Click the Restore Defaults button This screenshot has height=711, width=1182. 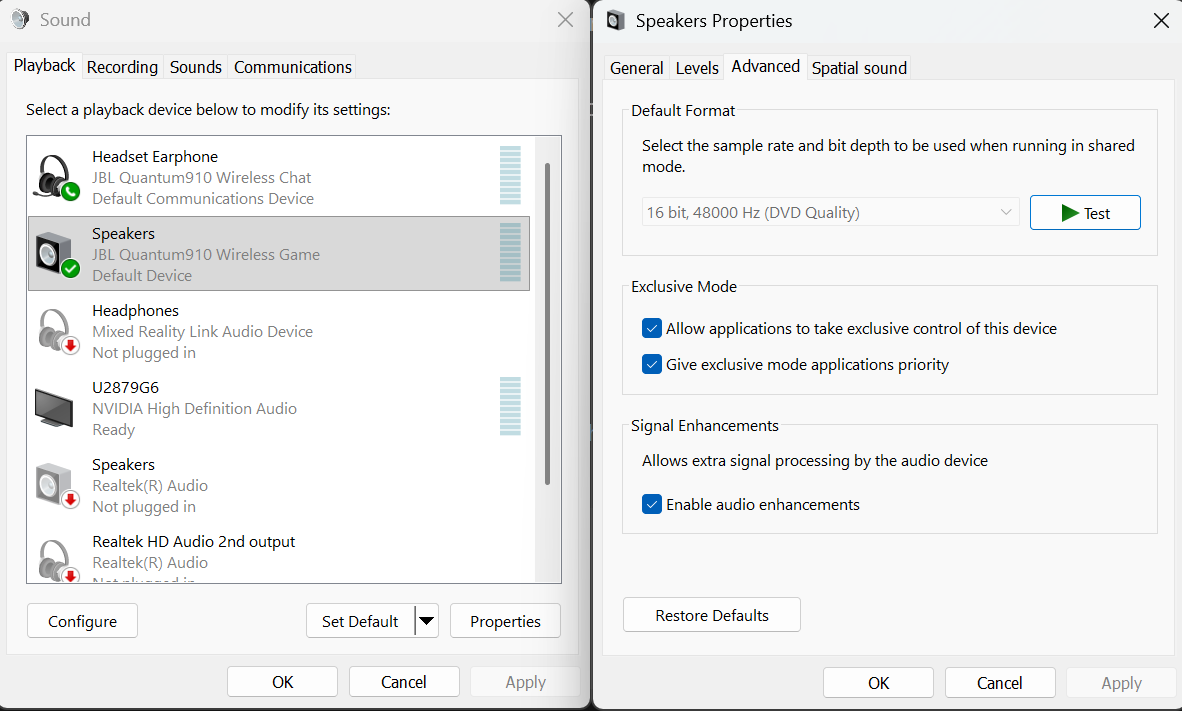[711, 614]
